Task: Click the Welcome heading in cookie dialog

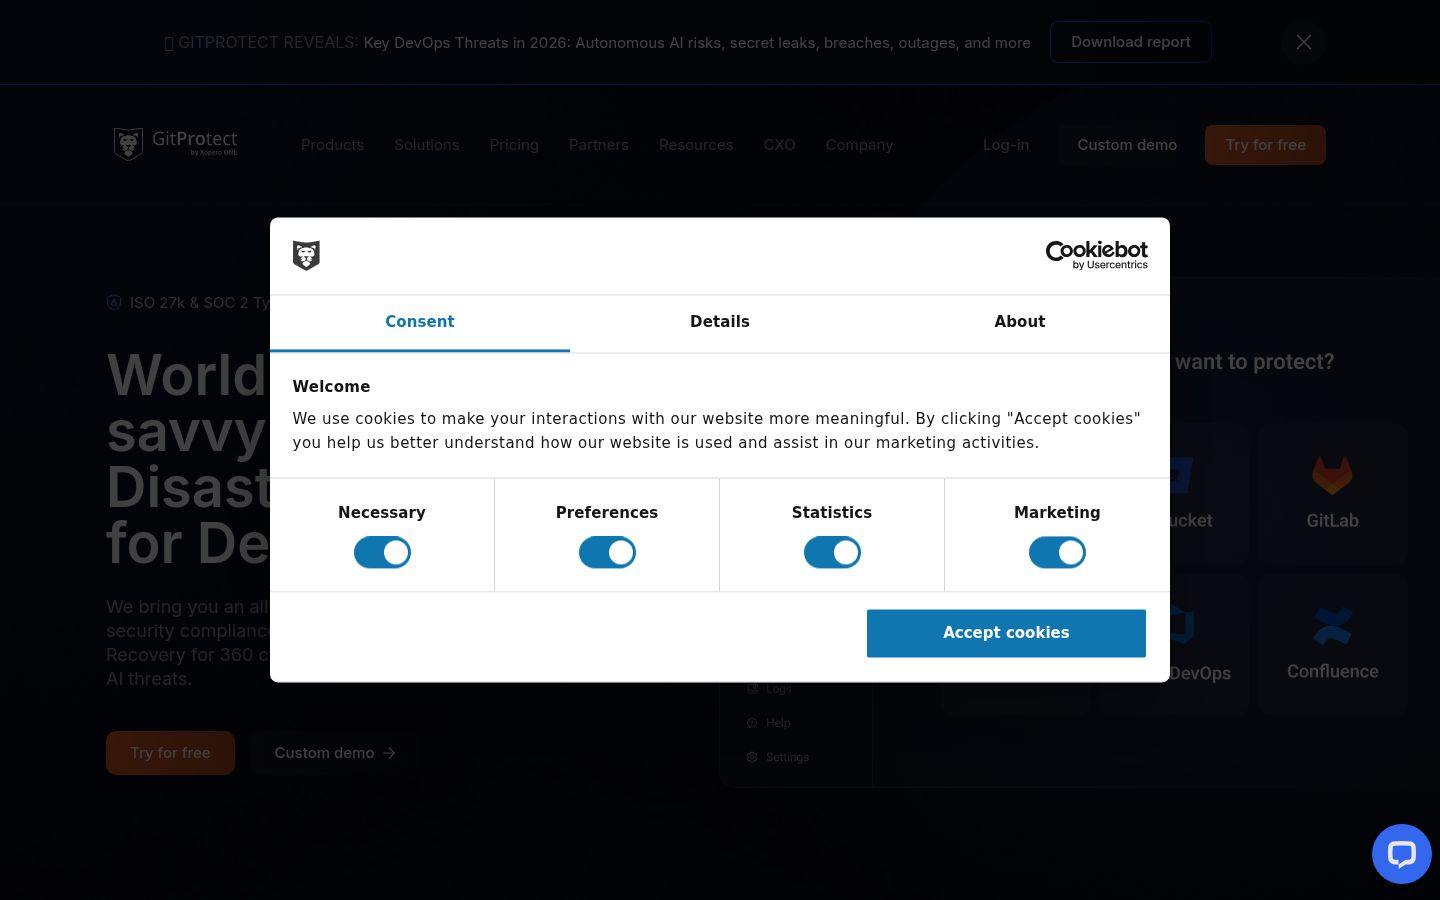Action: click(331, 386)
